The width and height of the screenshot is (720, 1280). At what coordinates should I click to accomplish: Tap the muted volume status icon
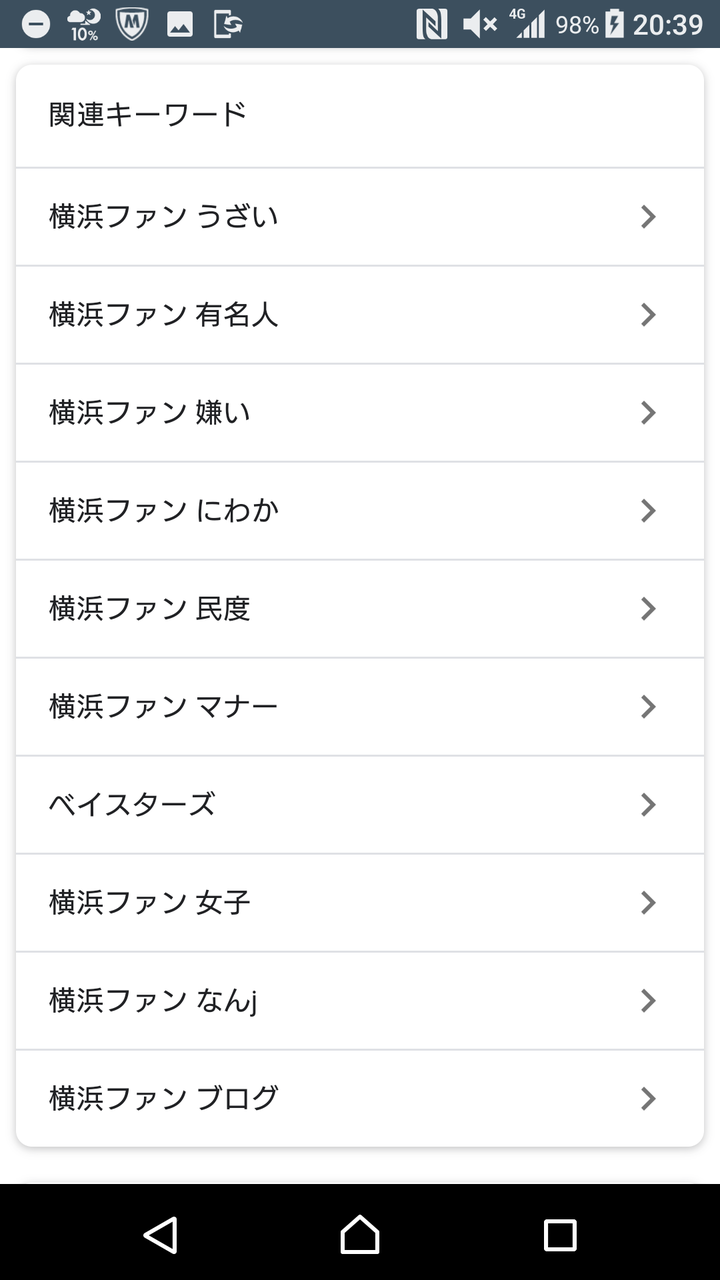(480, 24)
